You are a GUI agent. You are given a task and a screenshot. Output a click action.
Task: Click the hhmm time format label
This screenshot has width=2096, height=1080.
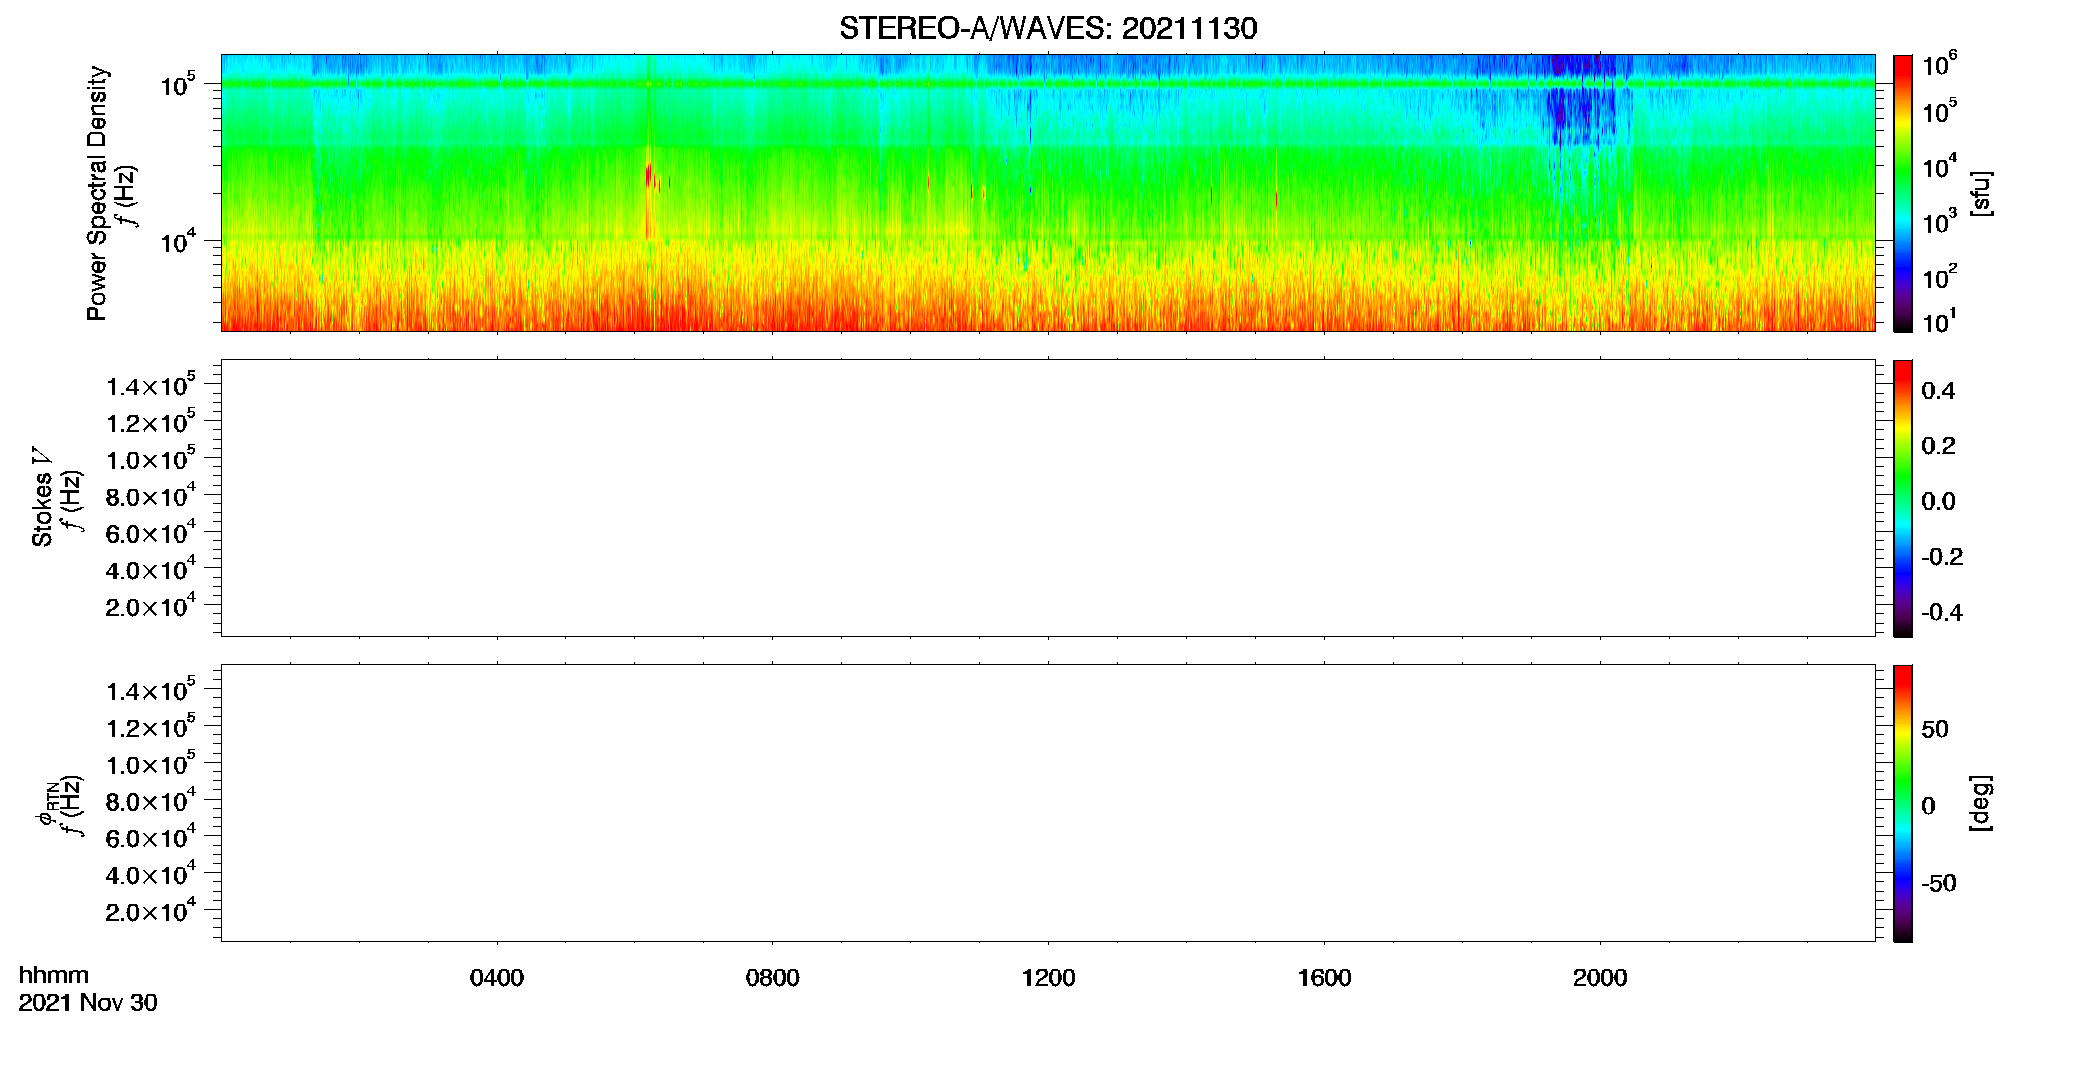[54, 975]
